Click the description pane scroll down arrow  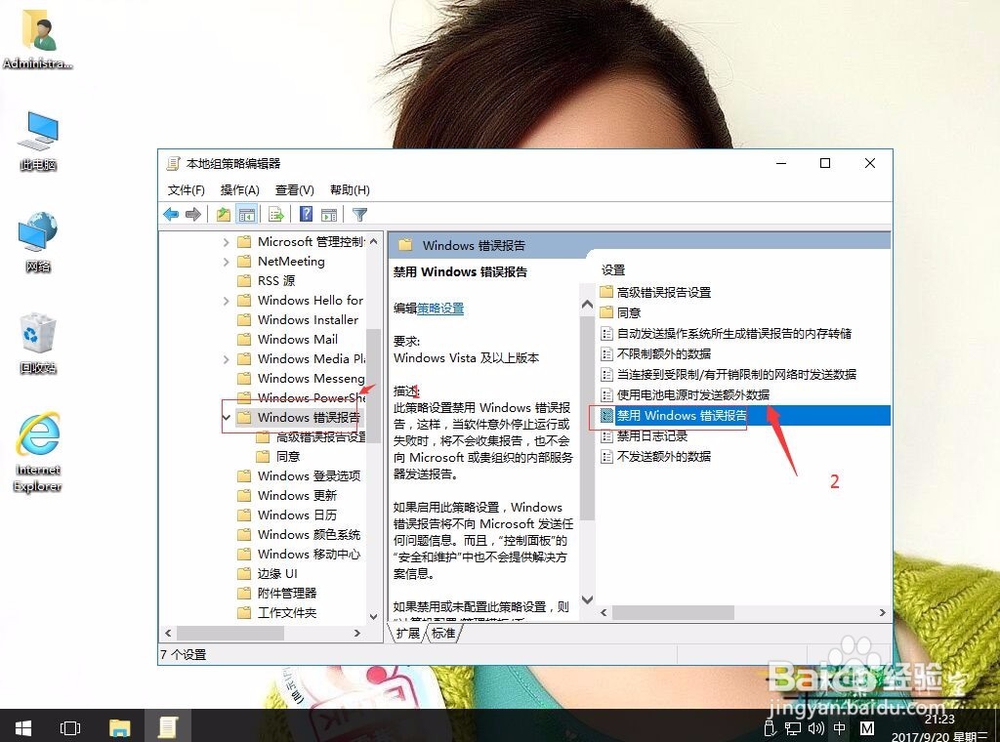click(587, 599)
